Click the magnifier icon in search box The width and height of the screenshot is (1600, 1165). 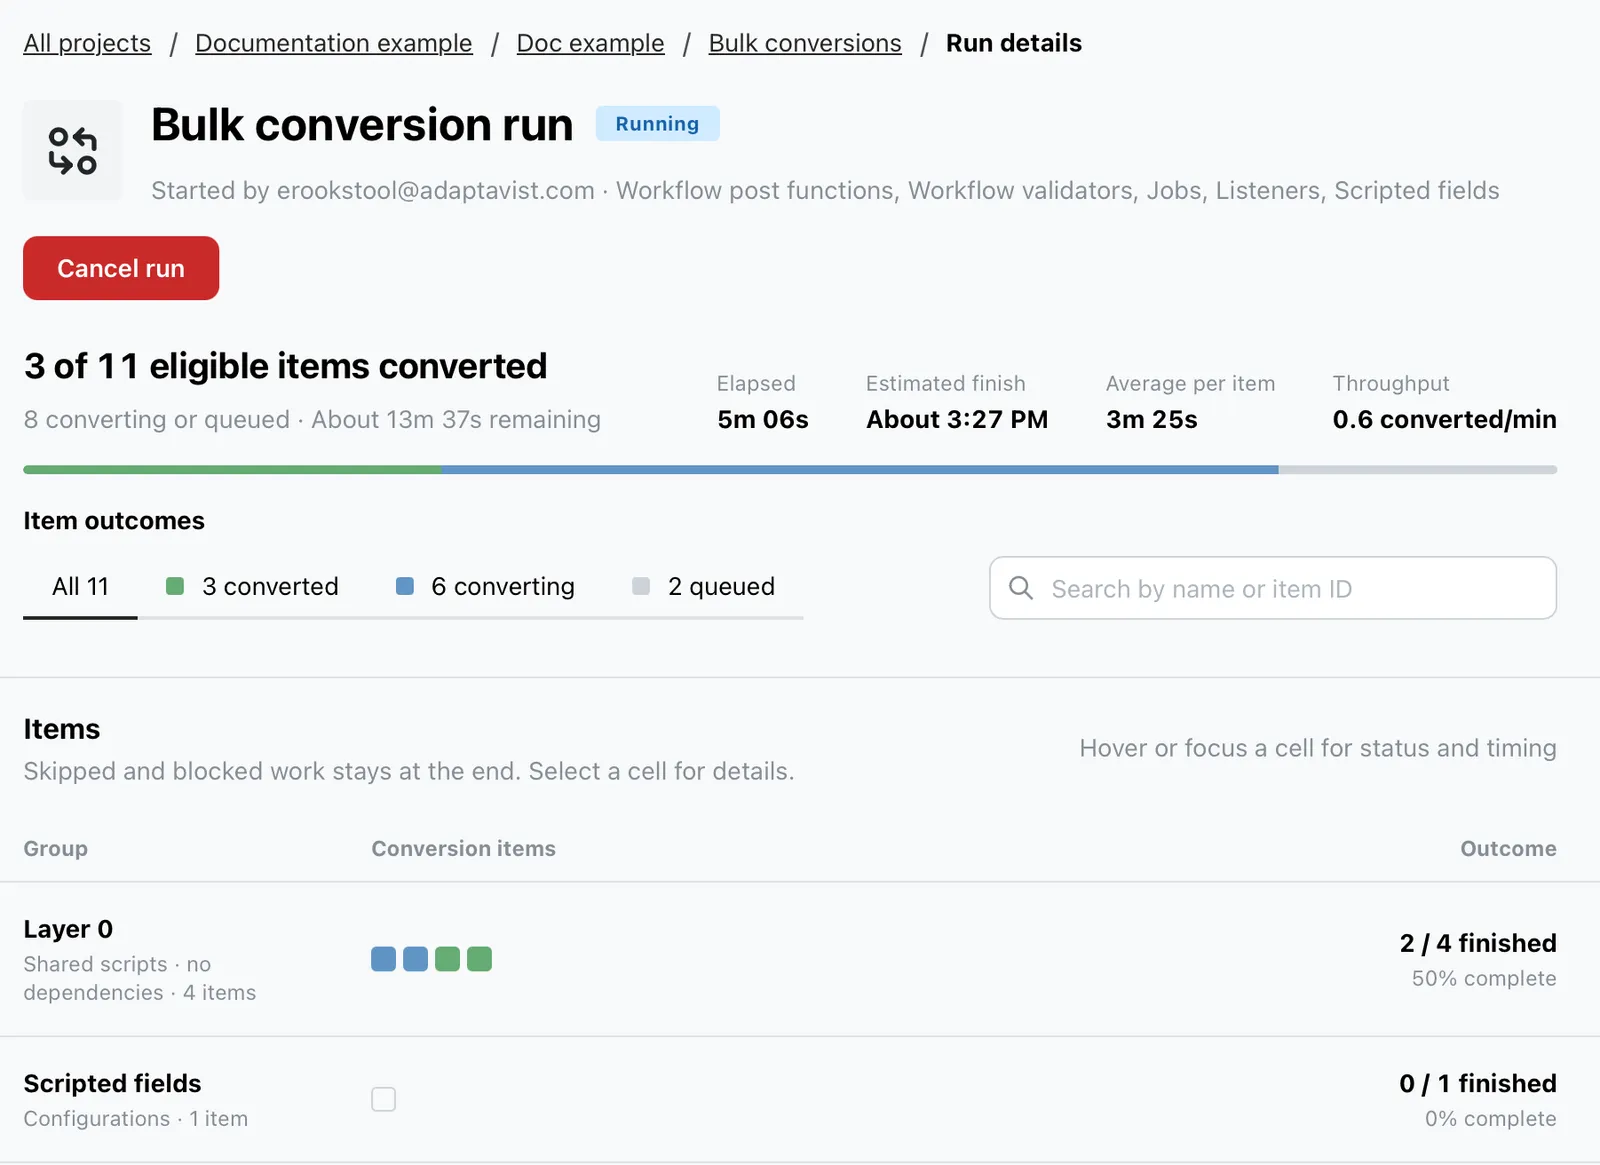click(1021, 588)
